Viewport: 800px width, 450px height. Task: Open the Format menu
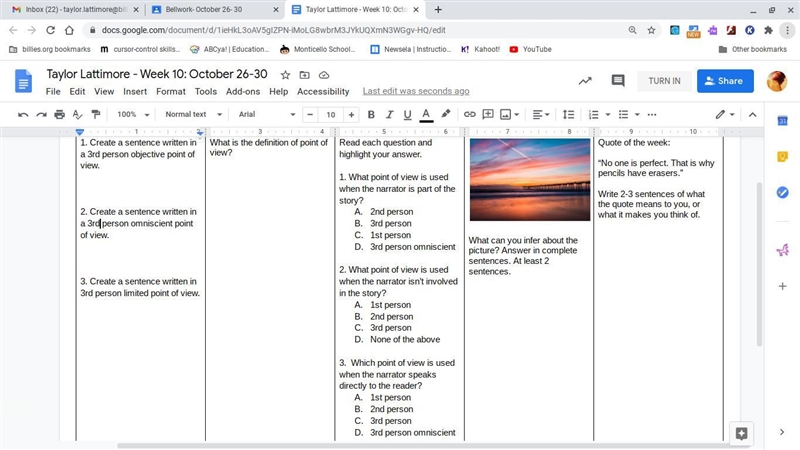tap(171, 91)
